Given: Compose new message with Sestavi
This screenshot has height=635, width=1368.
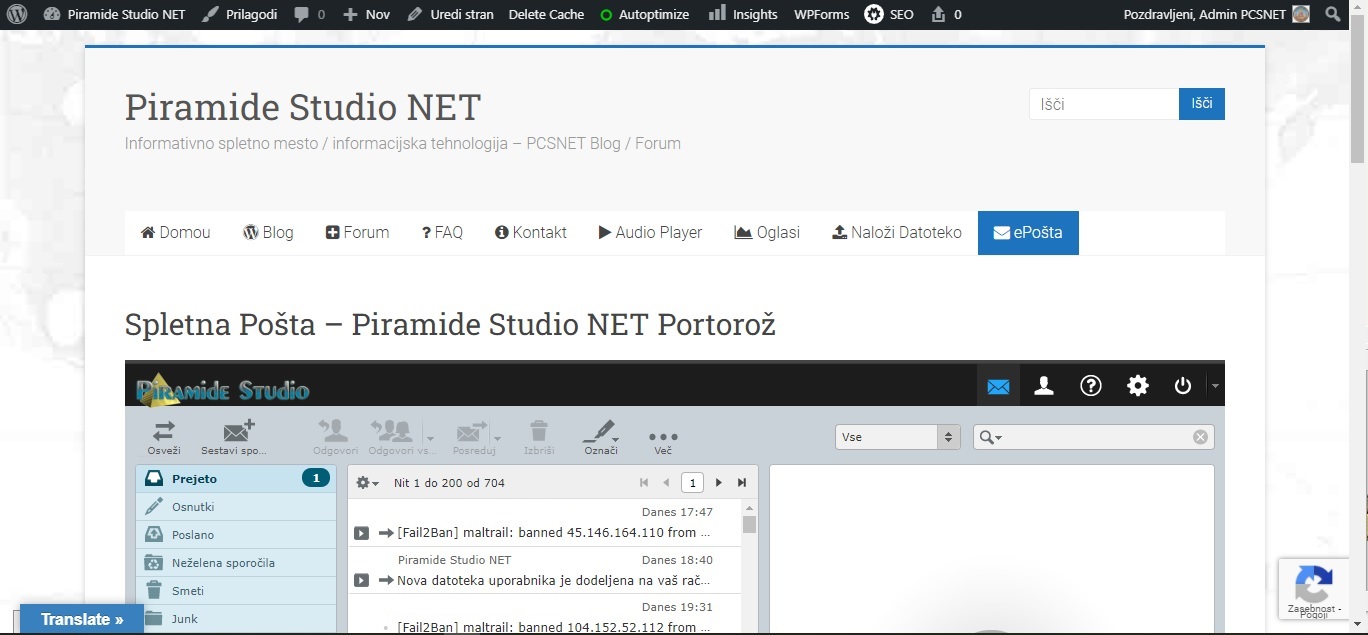Looking at the screenshot, I should (235, 437).
